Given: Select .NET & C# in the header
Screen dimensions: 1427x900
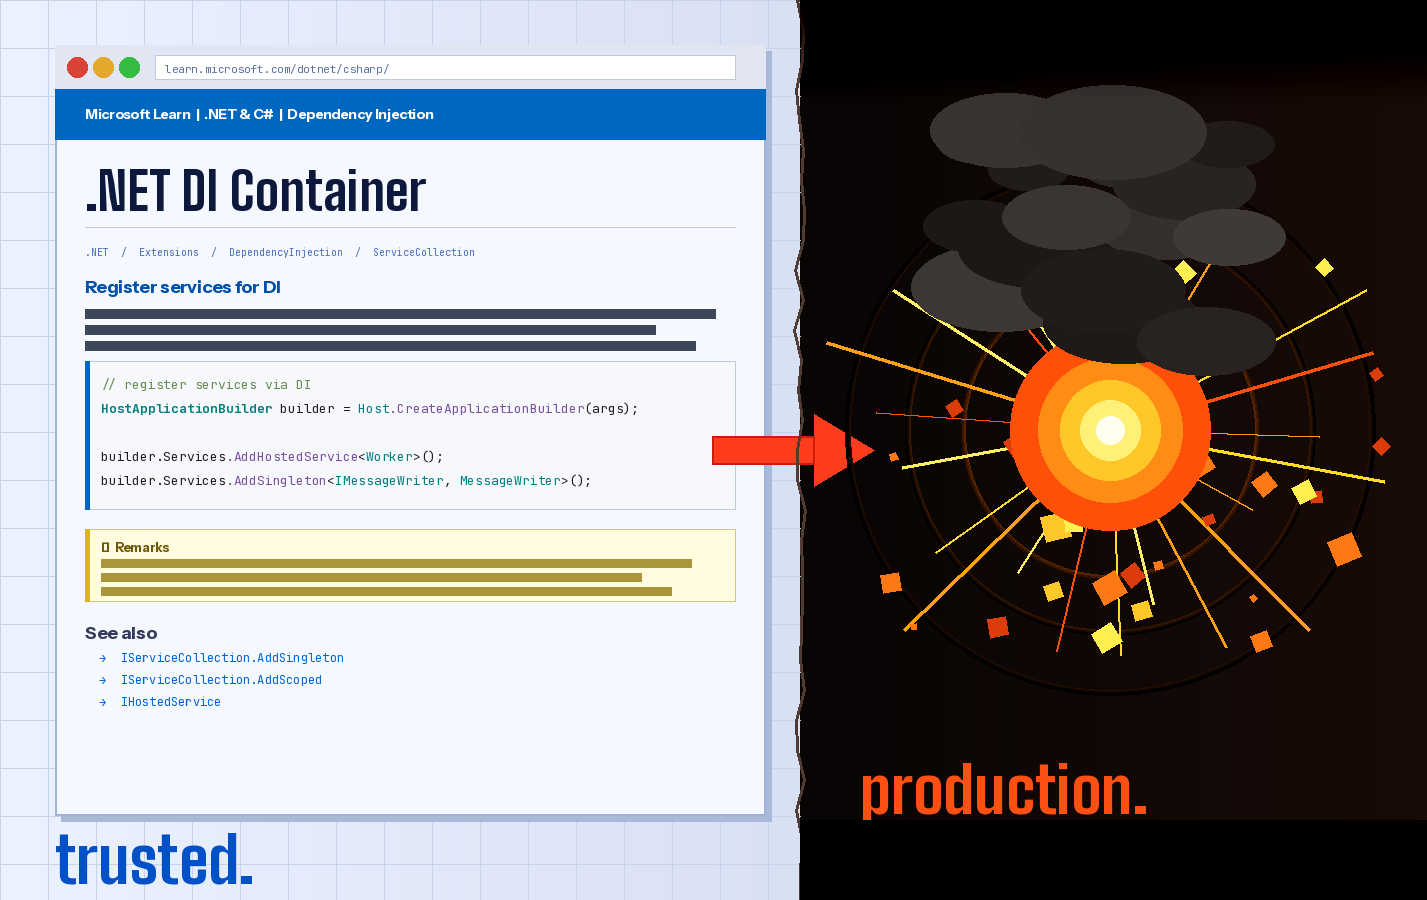Looking at the screenshot, I should click(238, 114).
